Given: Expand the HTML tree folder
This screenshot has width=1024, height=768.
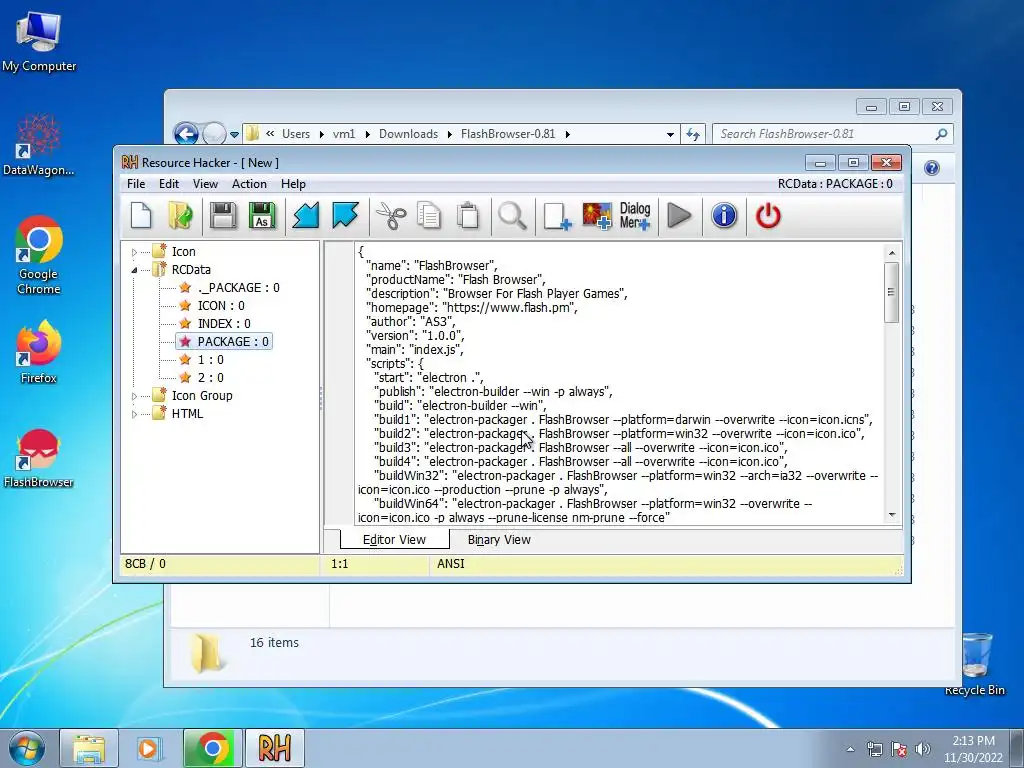Looking at the screenshot, I should [x=134, y=414].
